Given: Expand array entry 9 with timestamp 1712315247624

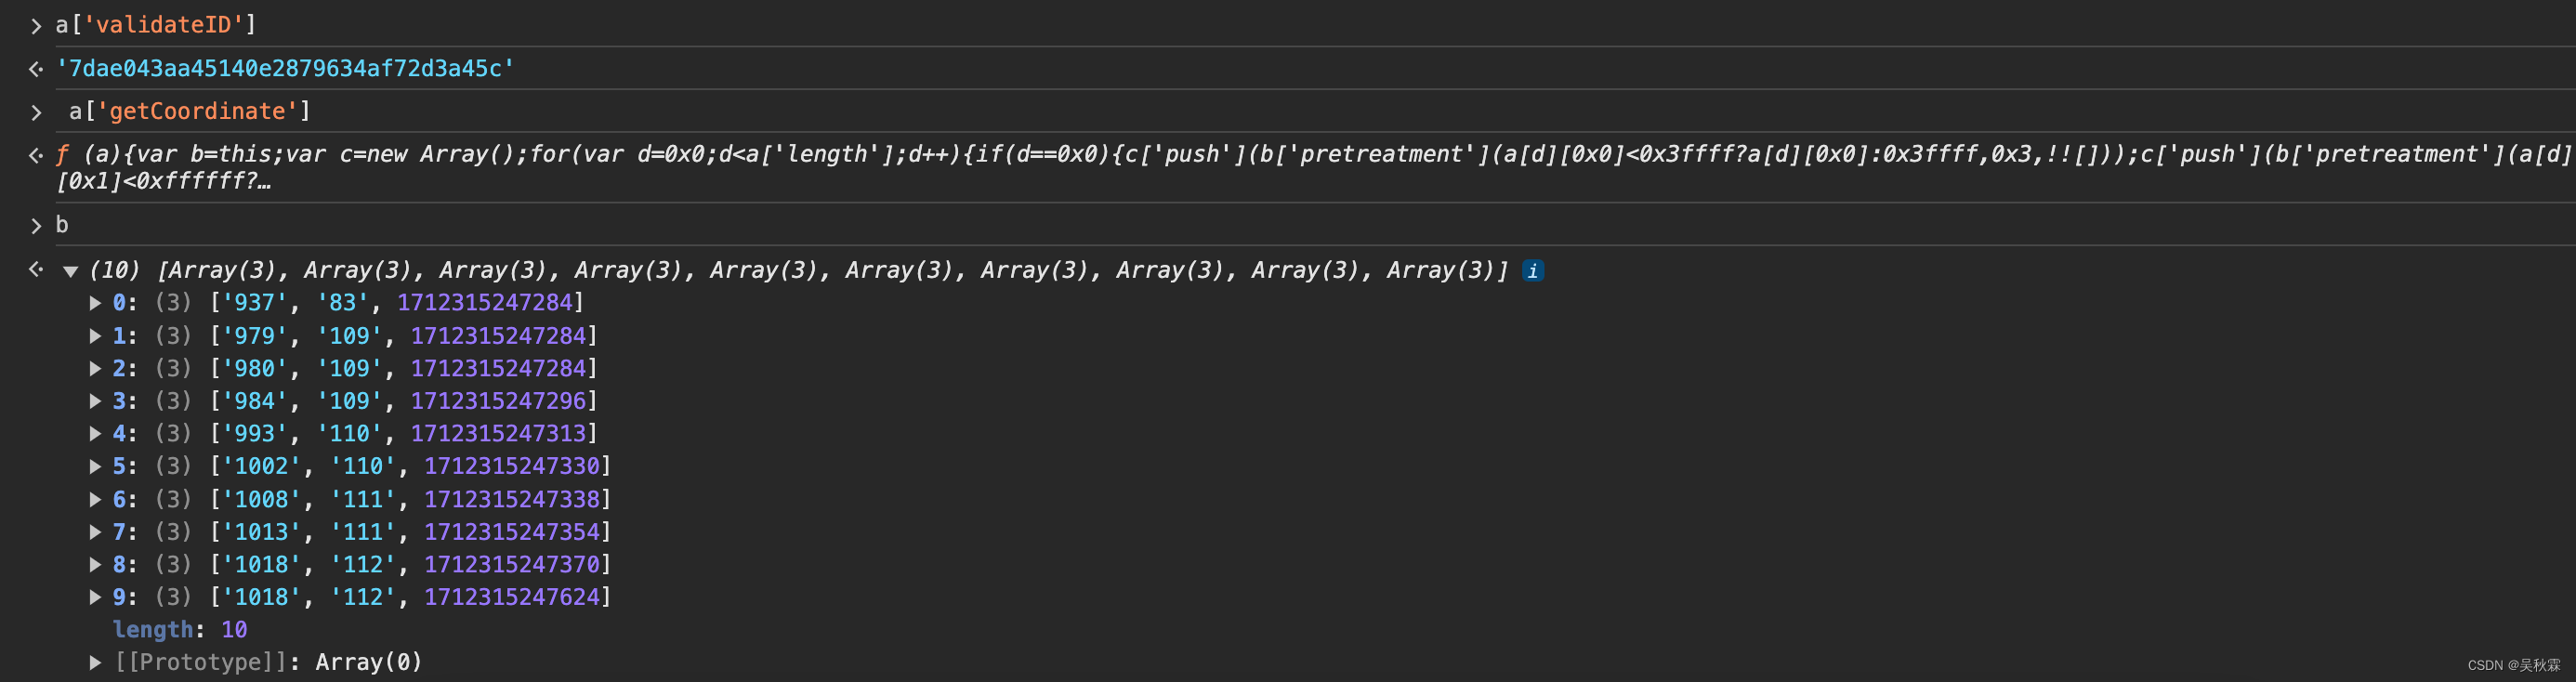Looking at the screenshot, I should click(95, 597).
